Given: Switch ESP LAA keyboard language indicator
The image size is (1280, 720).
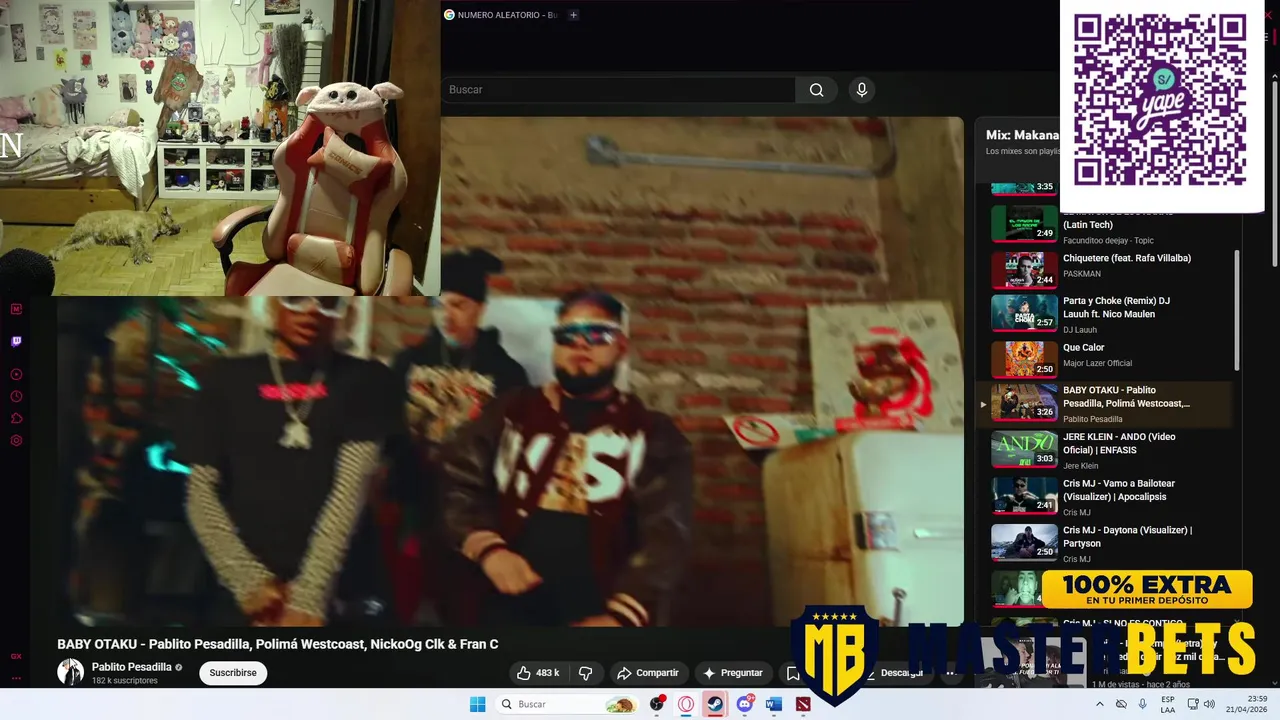Looking at the screenshot, I should click(1168, 704).
